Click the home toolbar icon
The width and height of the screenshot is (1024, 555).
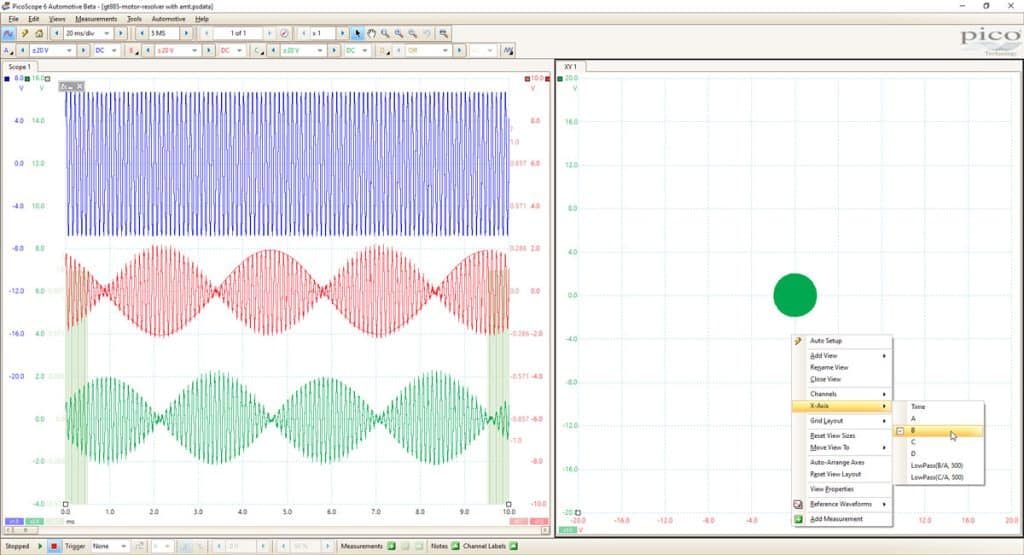tap(39, 33)
